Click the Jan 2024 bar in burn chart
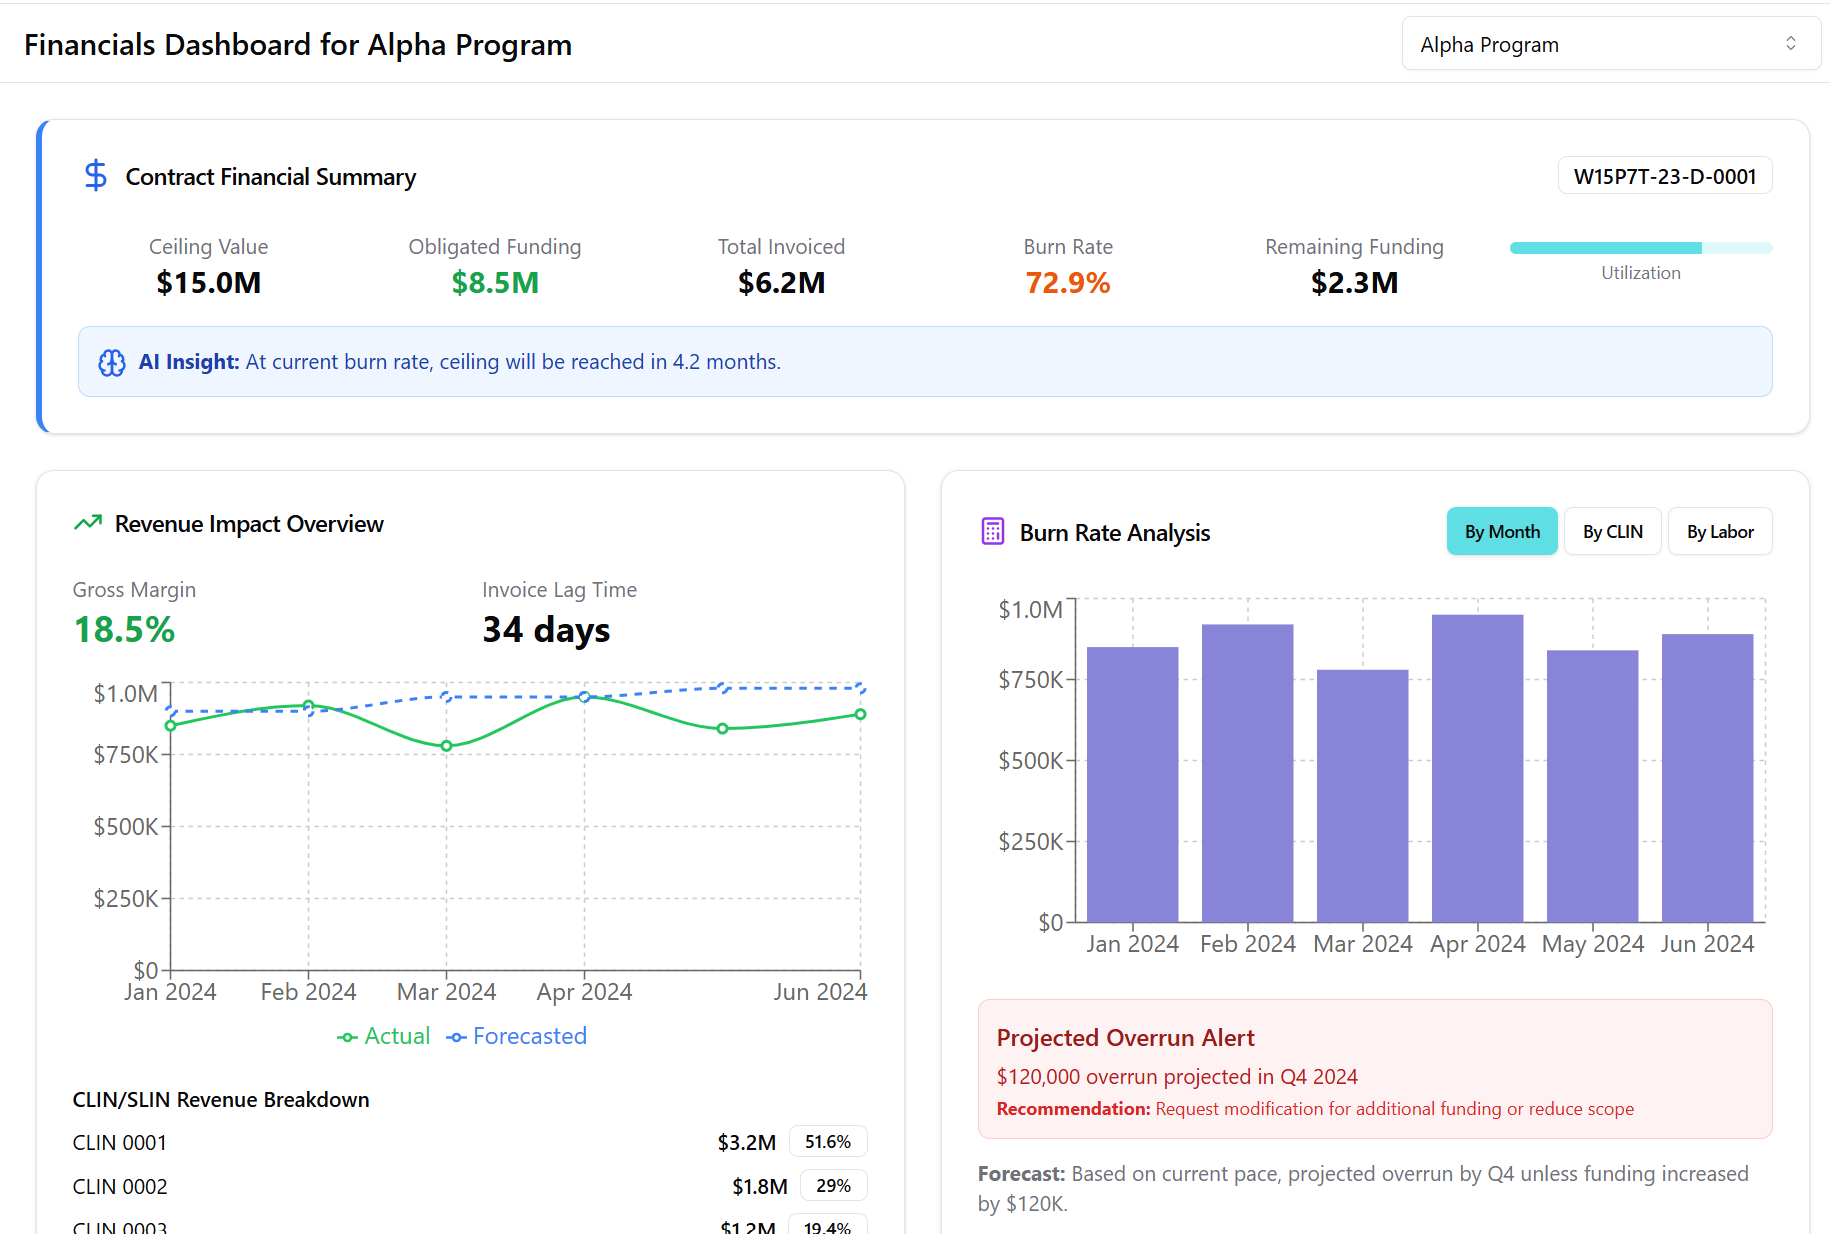Viewport: 1830px width, 1234px height. coord(1132,785)
